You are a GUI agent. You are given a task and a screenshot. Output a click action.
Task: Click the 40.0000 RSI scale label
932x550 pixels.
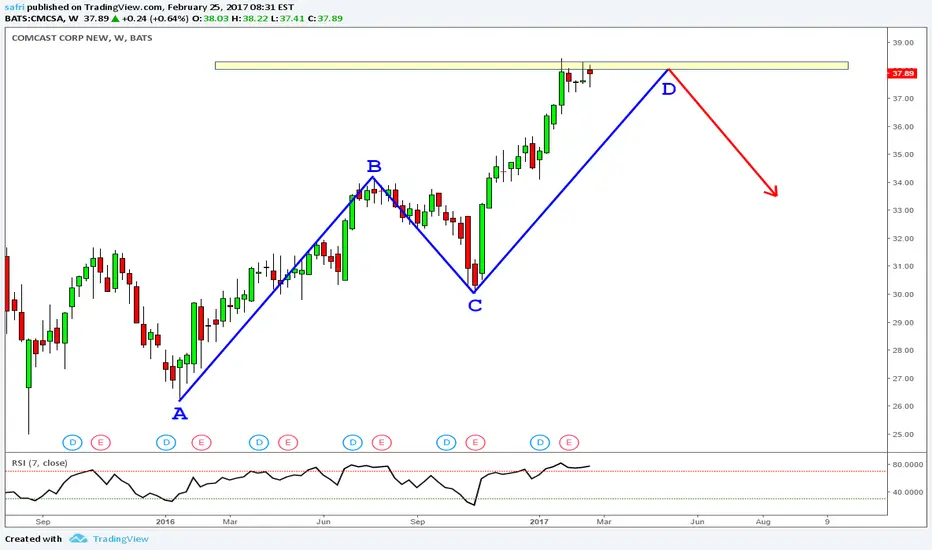point(908,492)
